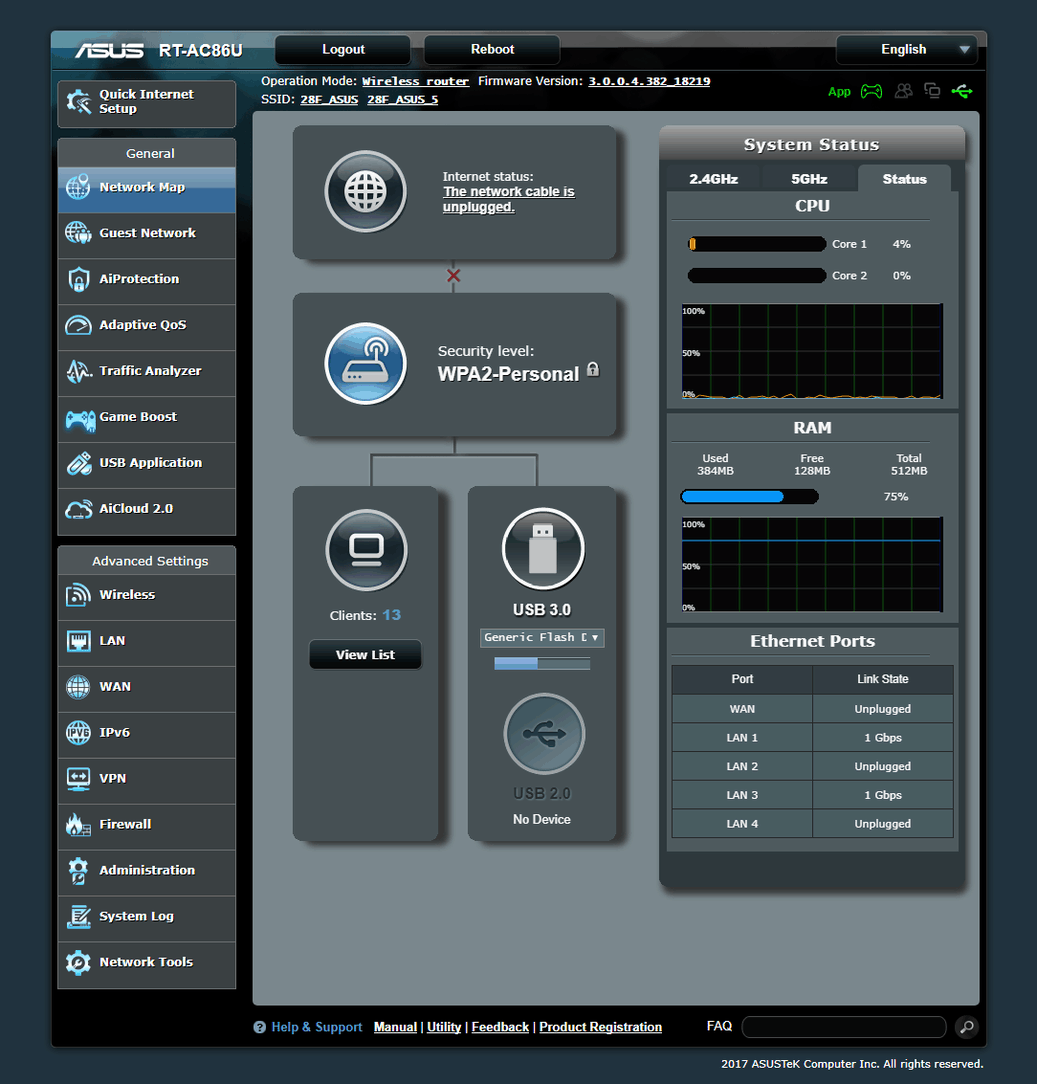Click the guest users status icon in header
This screenshot has height=1084, width=1037.
(x=904, y=91)
